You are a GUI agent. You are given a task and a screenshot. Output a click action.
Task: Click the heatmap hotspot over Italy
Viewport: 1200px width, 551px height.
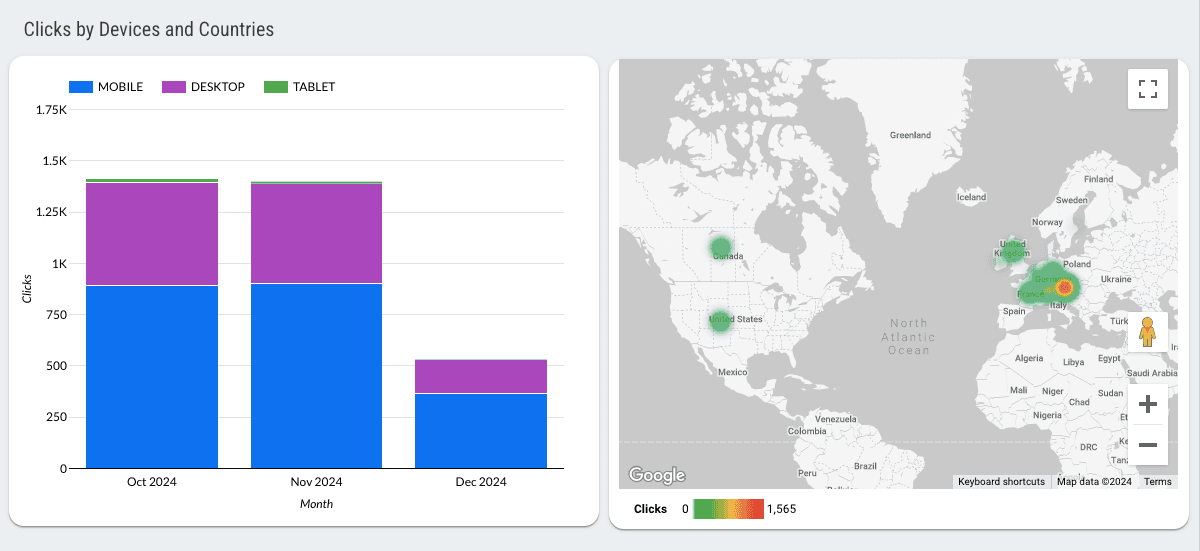(x=1065, y=288)
